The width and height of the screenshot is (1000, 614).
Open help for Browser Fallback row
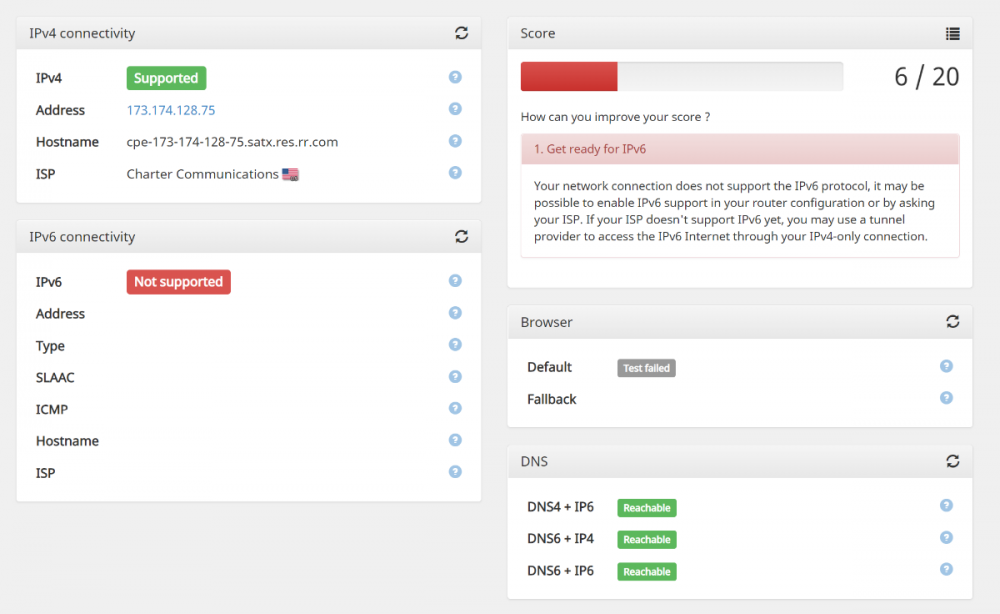(946, 398)
